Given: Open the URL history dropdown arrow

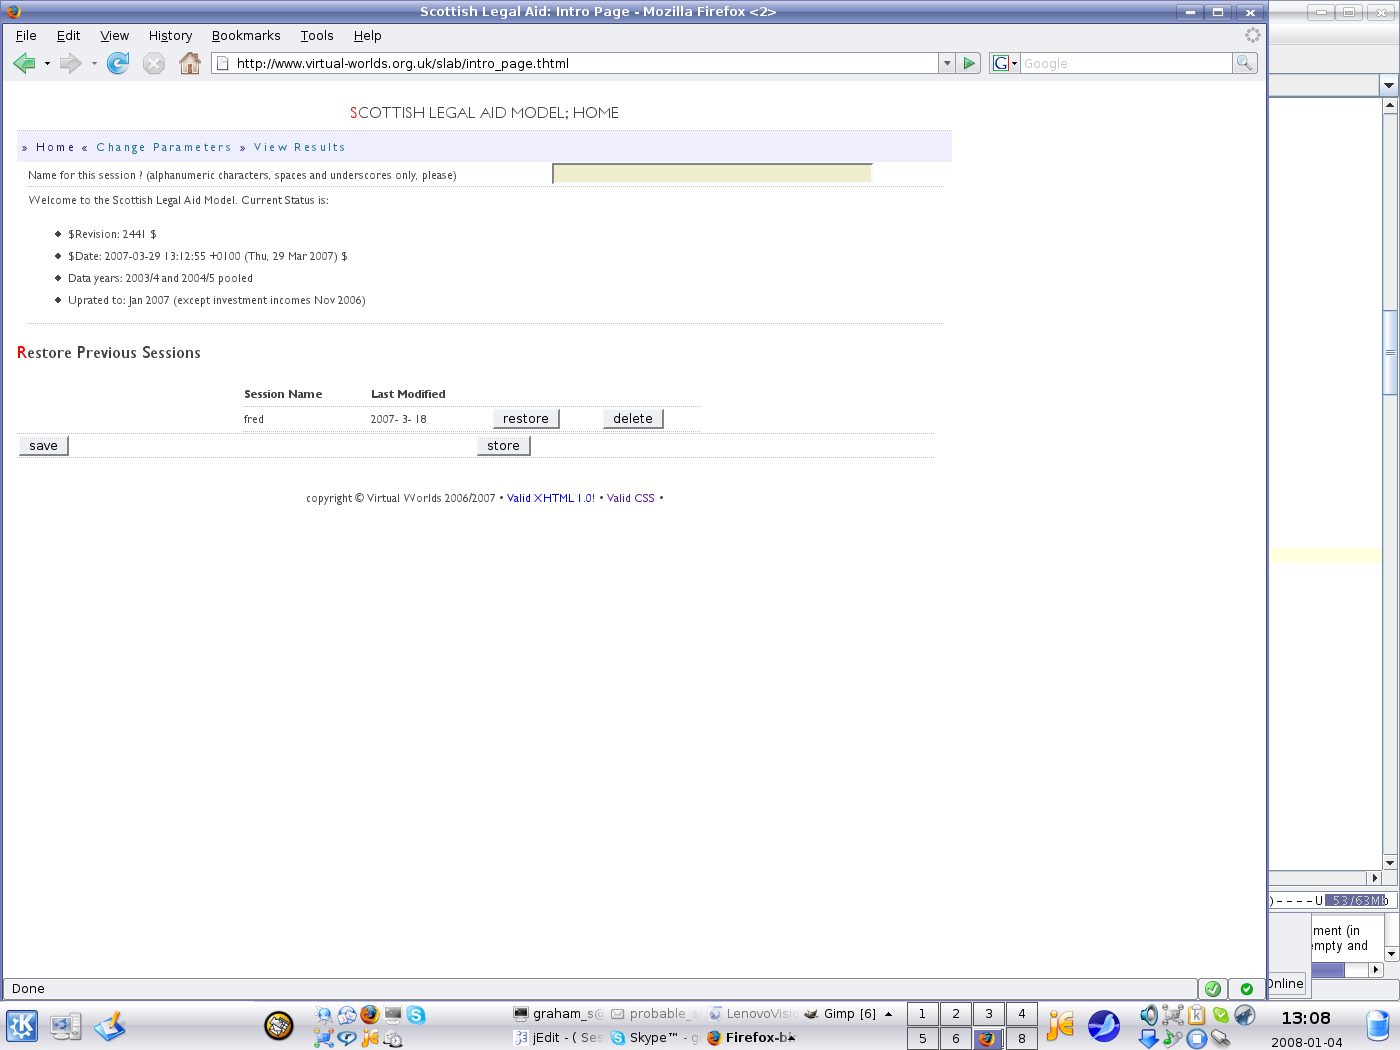Looking at the screenshot, I should (947, 63).
